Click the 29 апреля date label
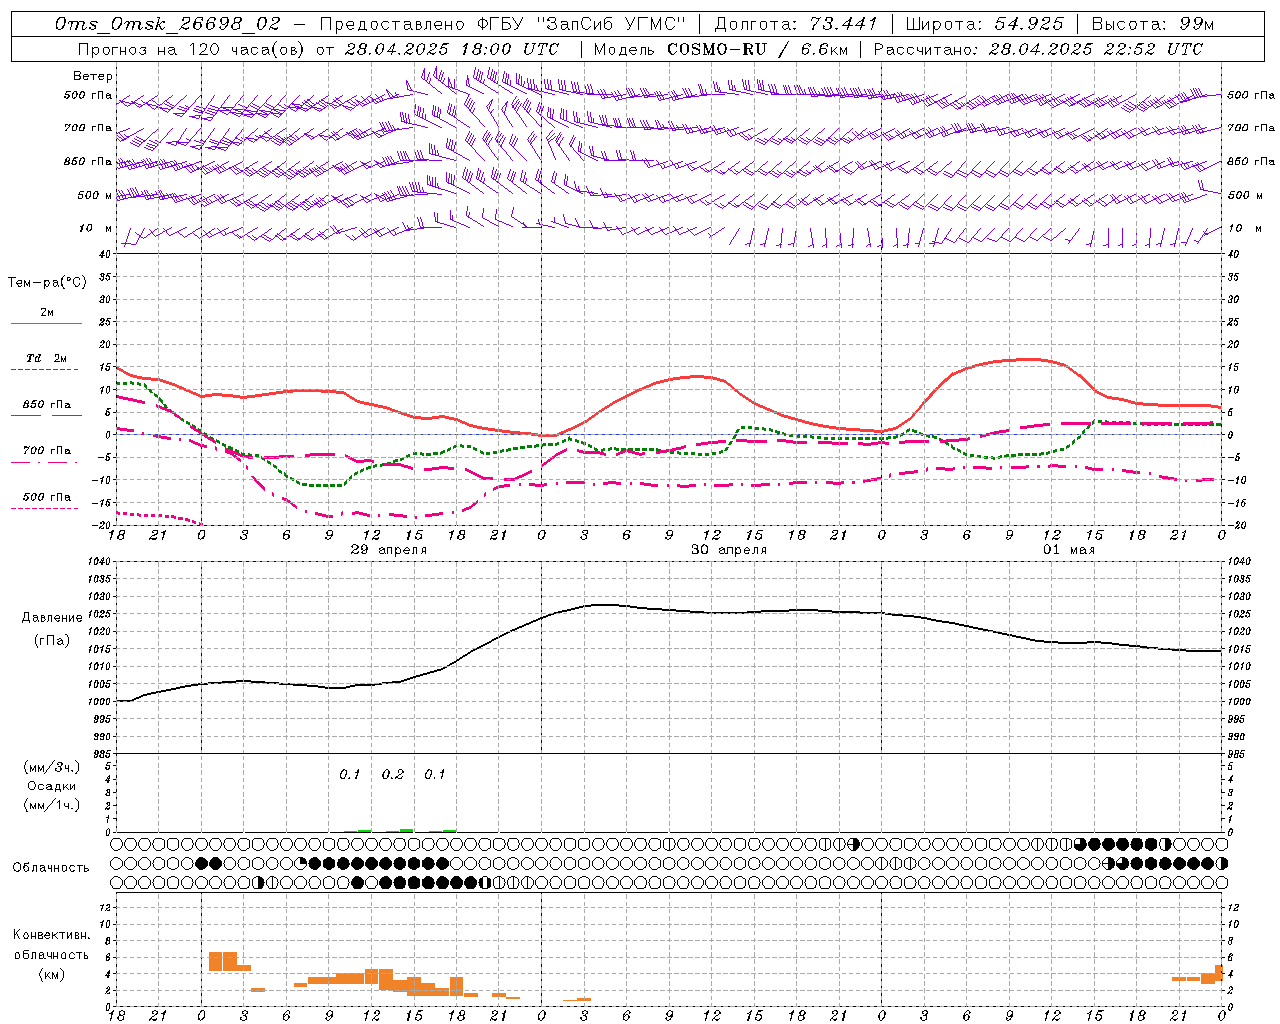Screen dimensions: 1280x1024 pos(388,550)
